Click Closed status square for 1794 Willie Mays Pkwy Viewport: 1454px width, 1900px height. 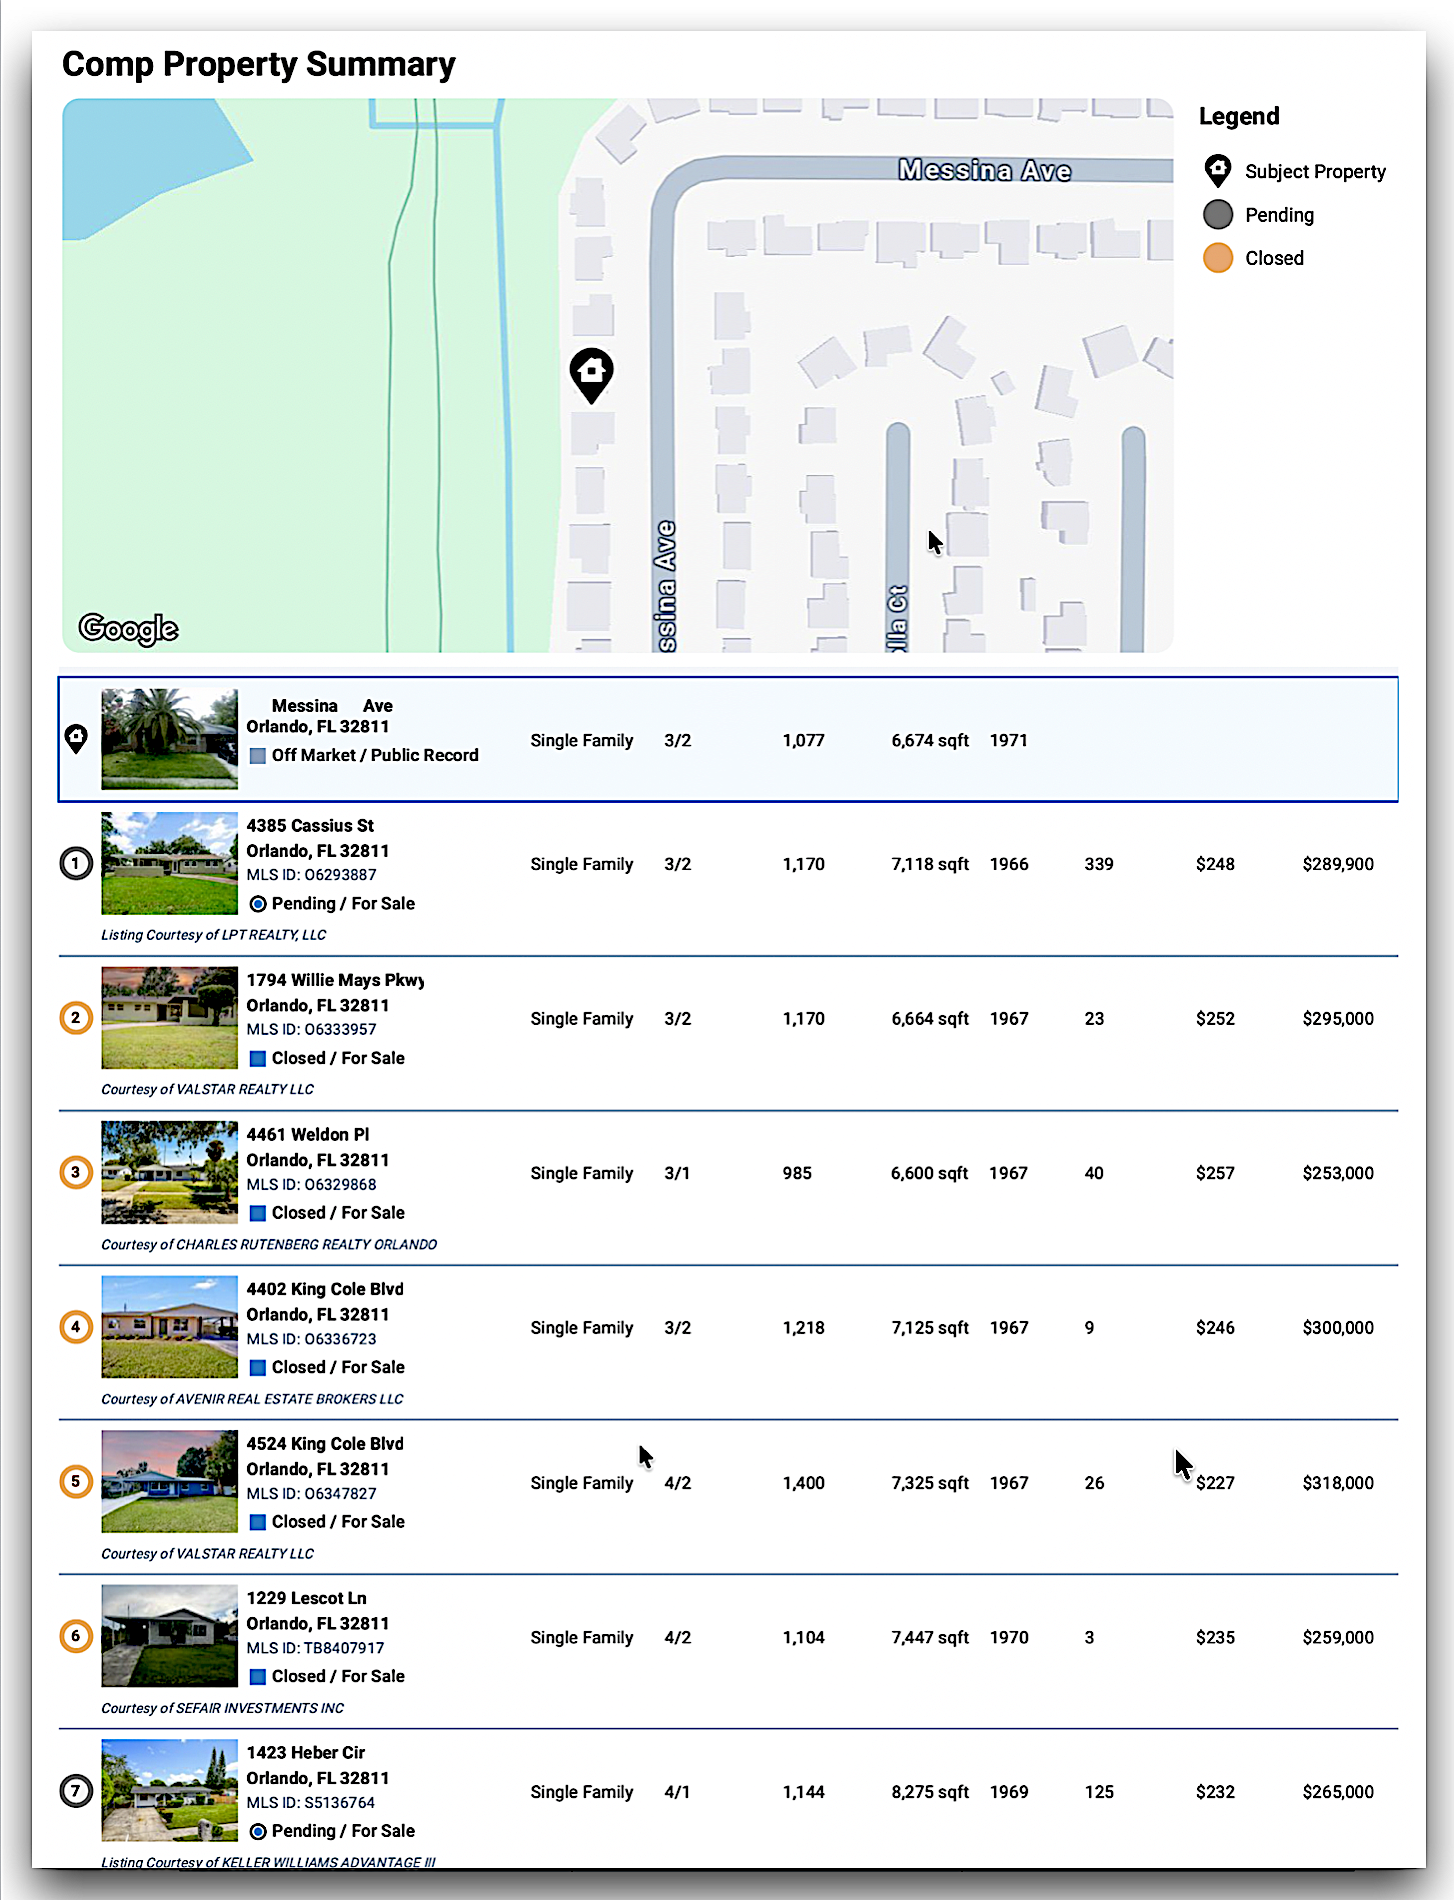point(258,1058)
